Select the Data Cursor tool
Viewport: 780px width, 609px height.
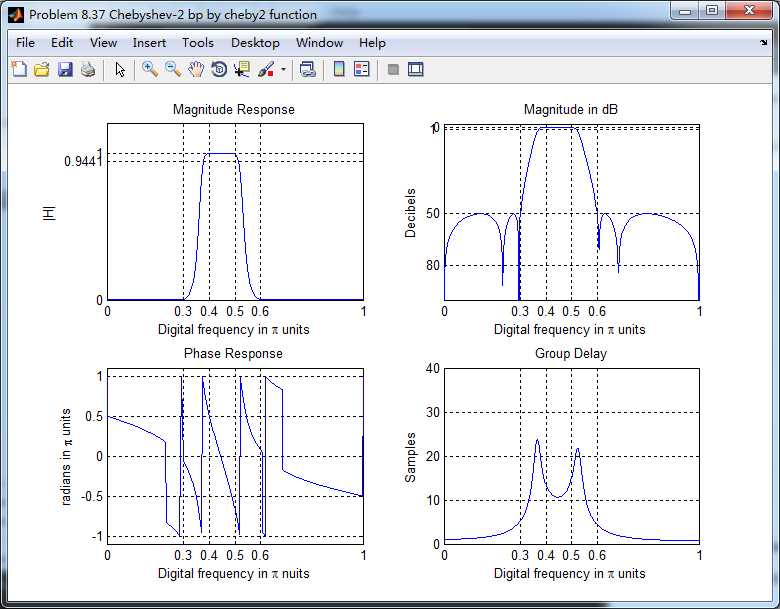point(242,69)
